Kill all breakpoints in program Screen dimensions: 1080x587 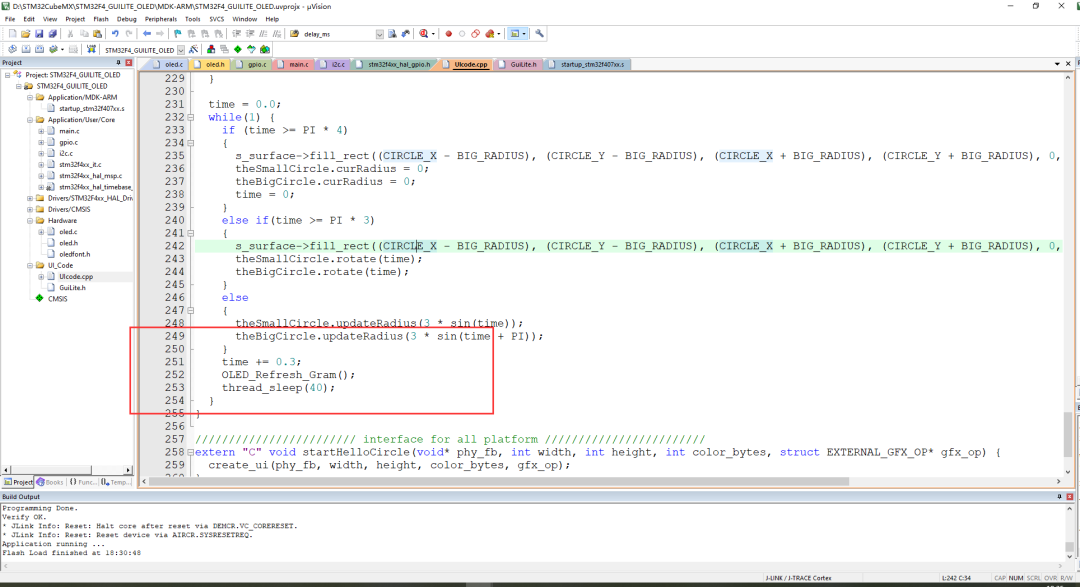tap(488, 33)
